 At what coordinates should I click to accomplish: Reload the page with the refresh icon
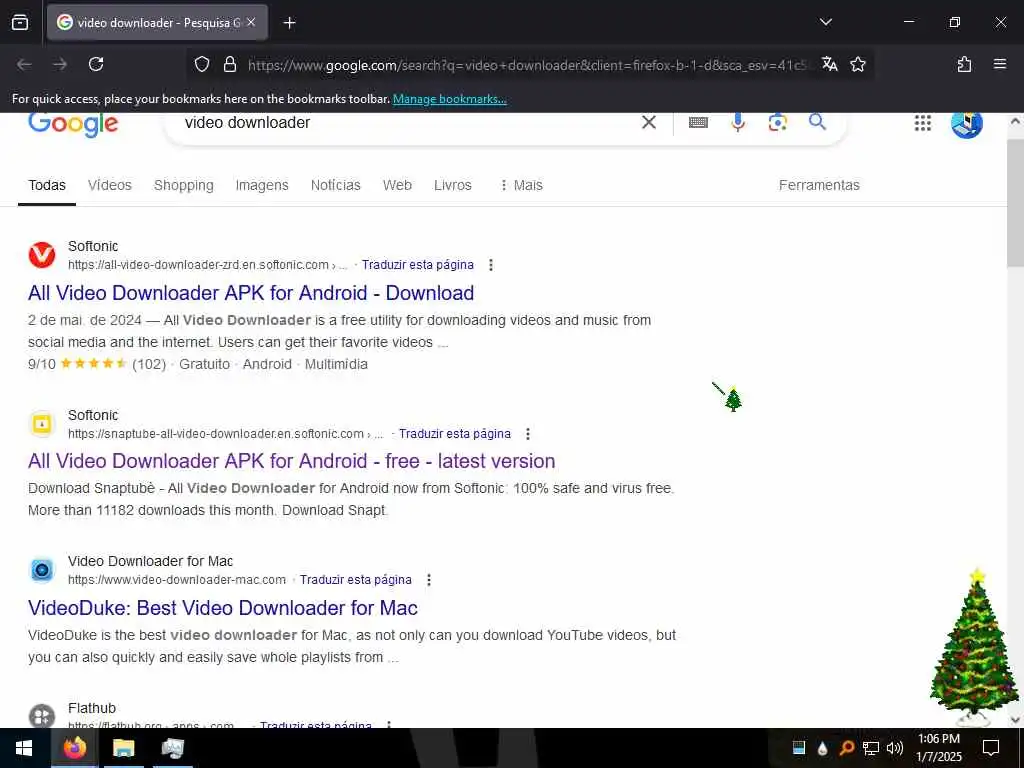[96, 64]
